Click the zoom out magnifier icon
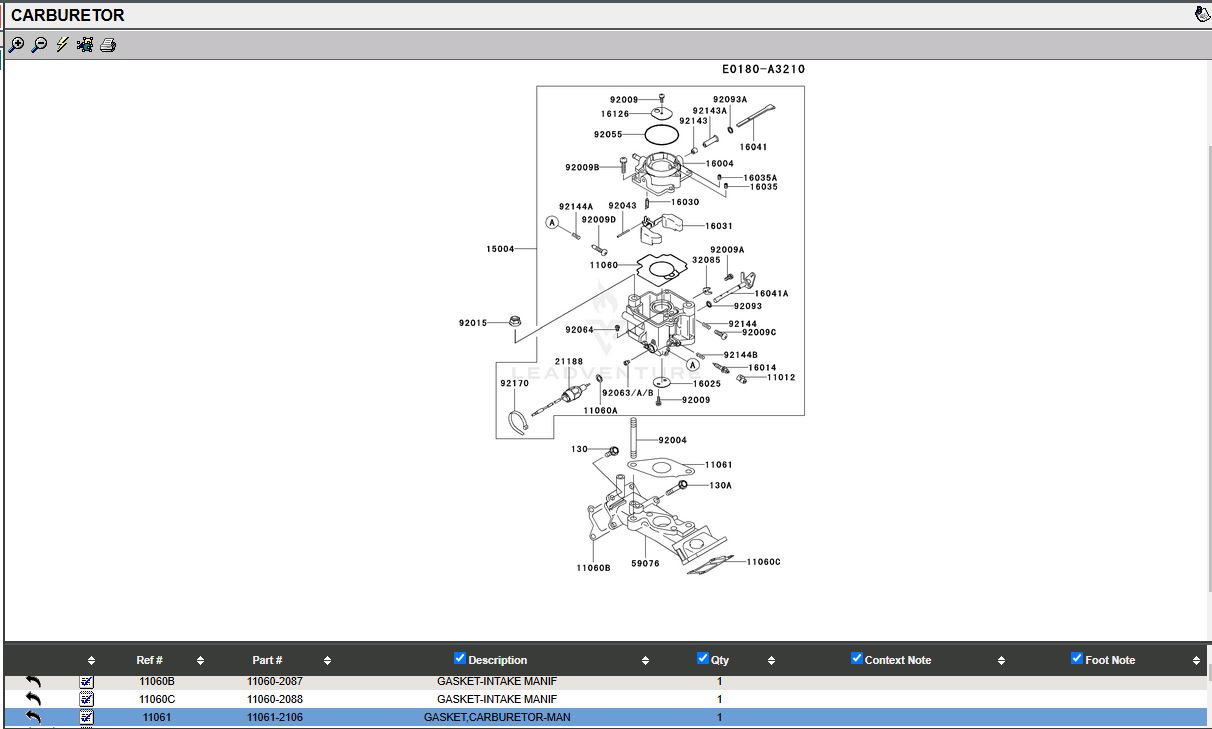 [x=39, y=45]
